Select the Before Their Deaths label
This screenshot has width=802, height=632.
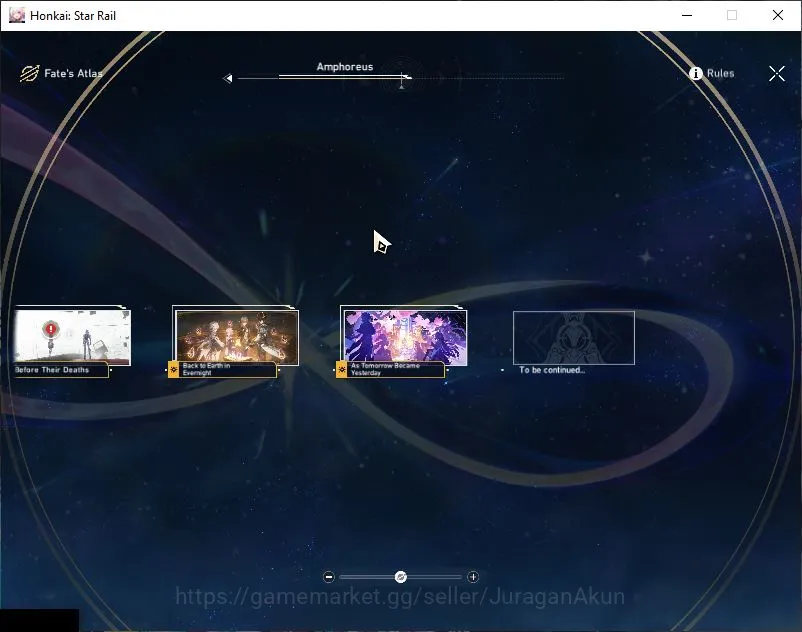point(52,370)
